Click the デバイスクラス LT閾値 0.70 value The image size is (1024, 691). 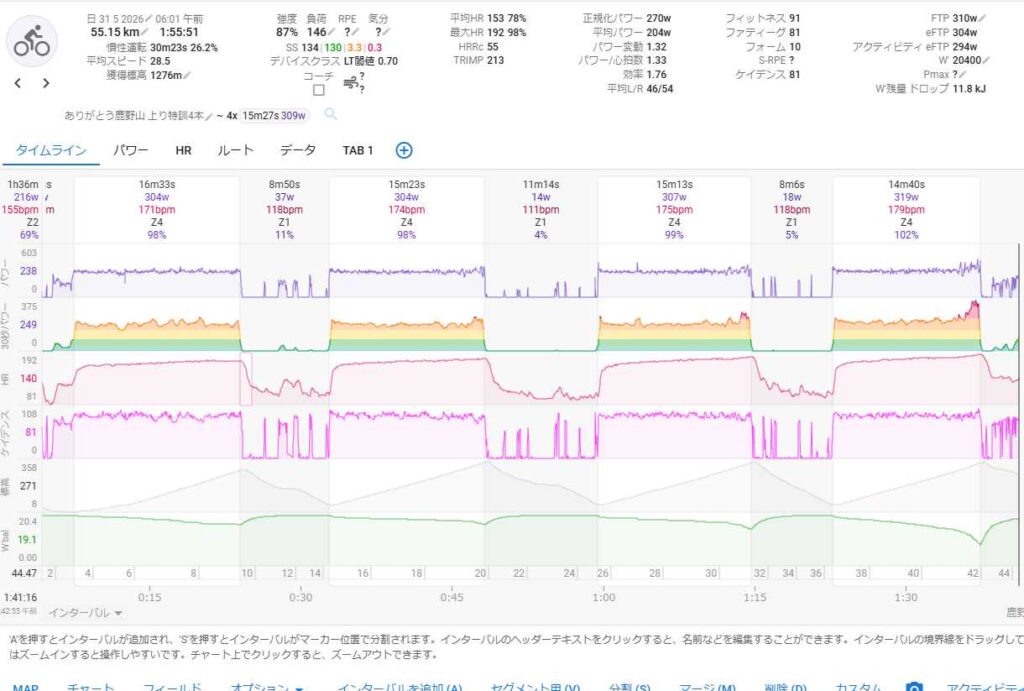[x=371, y=61]
